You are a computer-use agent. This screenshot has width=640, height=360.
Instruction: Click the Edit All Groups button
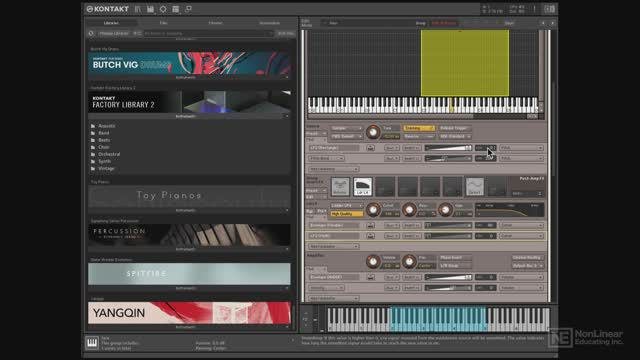click(x=444, y=23)
